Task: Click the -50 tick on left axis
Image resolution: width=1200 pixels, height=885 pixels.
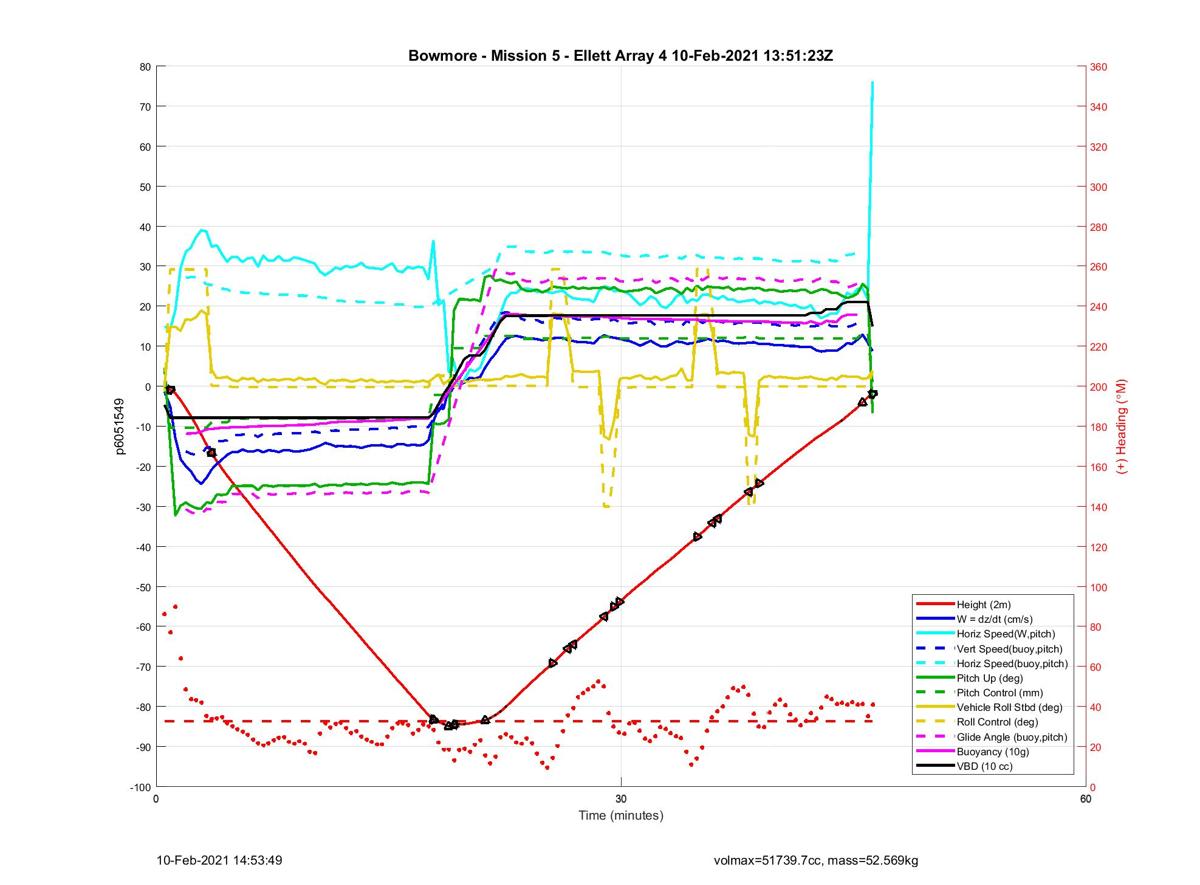Action: (x=142, y=587)
